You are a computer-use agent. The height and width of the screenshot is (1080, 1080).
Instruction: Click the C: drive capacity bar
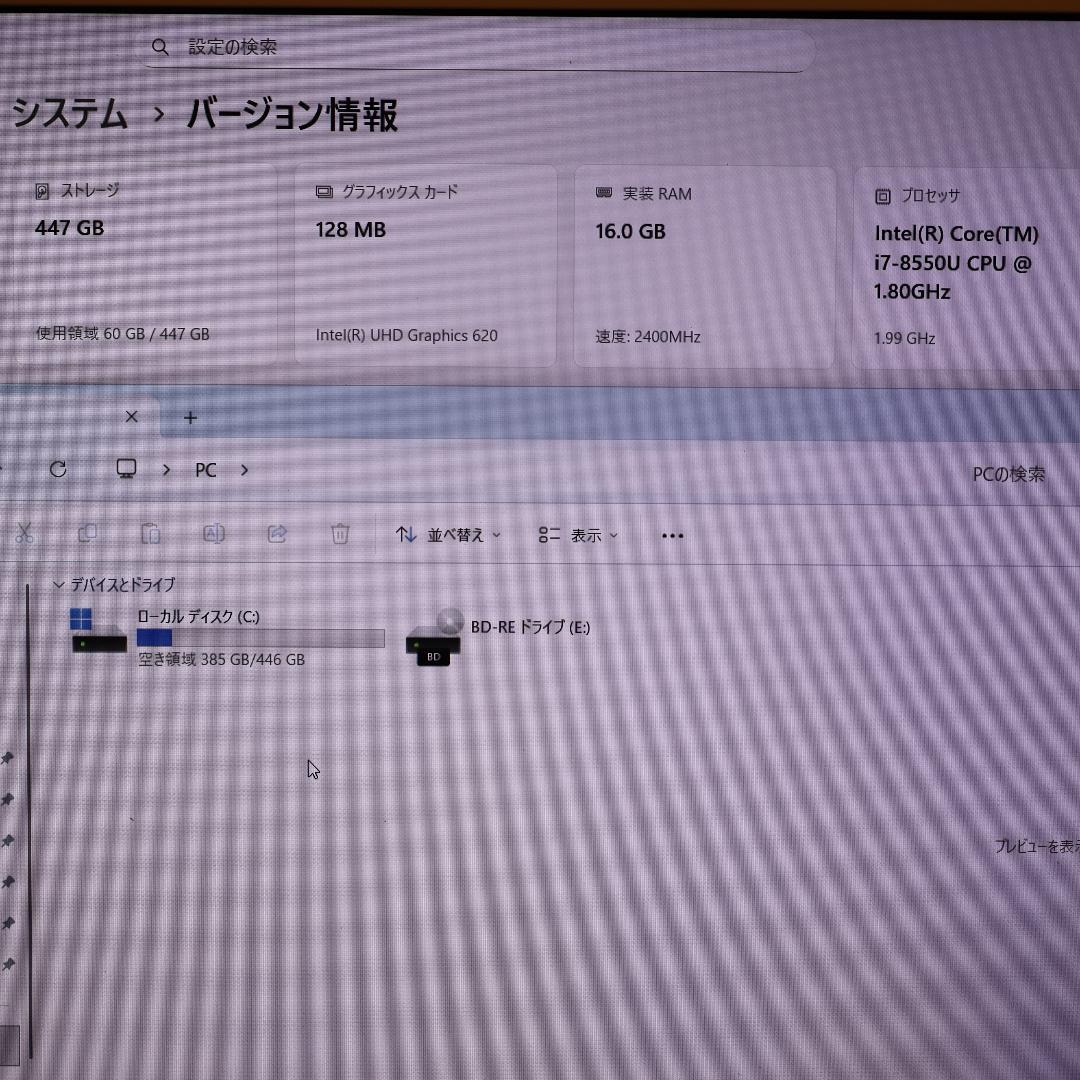pos(260,638)
